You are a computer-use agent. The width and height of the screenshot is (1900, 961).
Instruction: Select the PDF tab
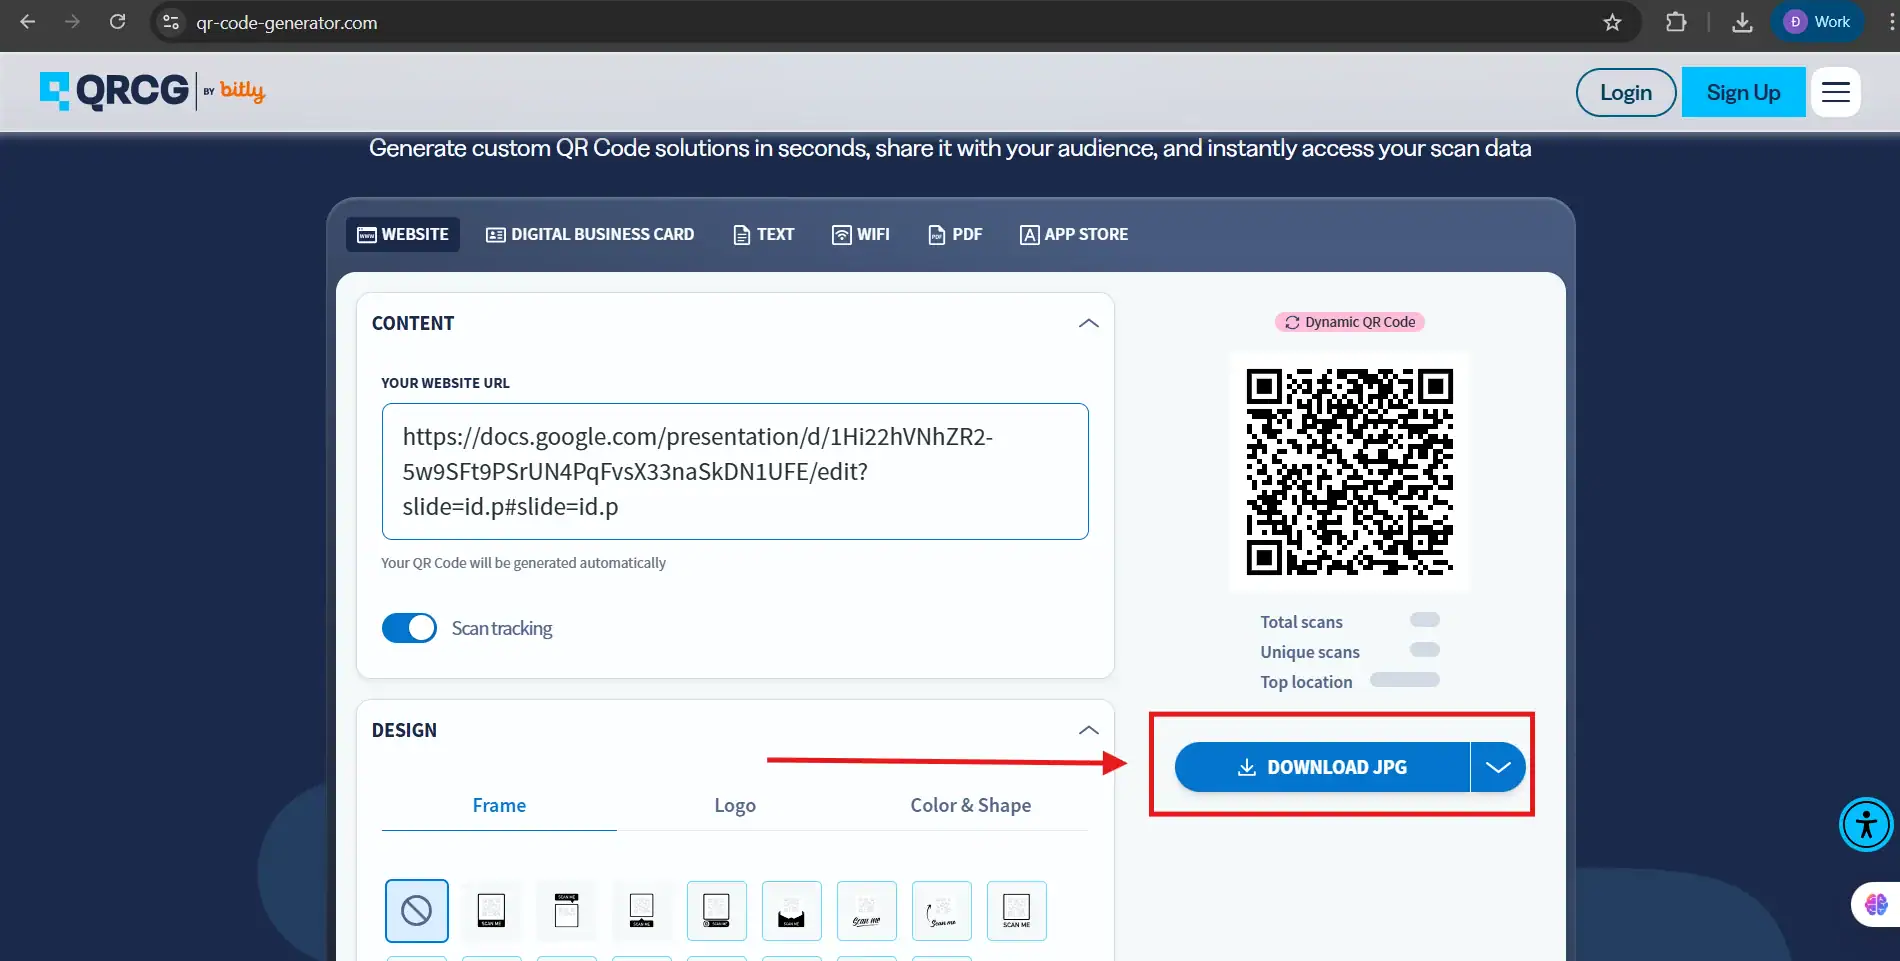(956, 234)
